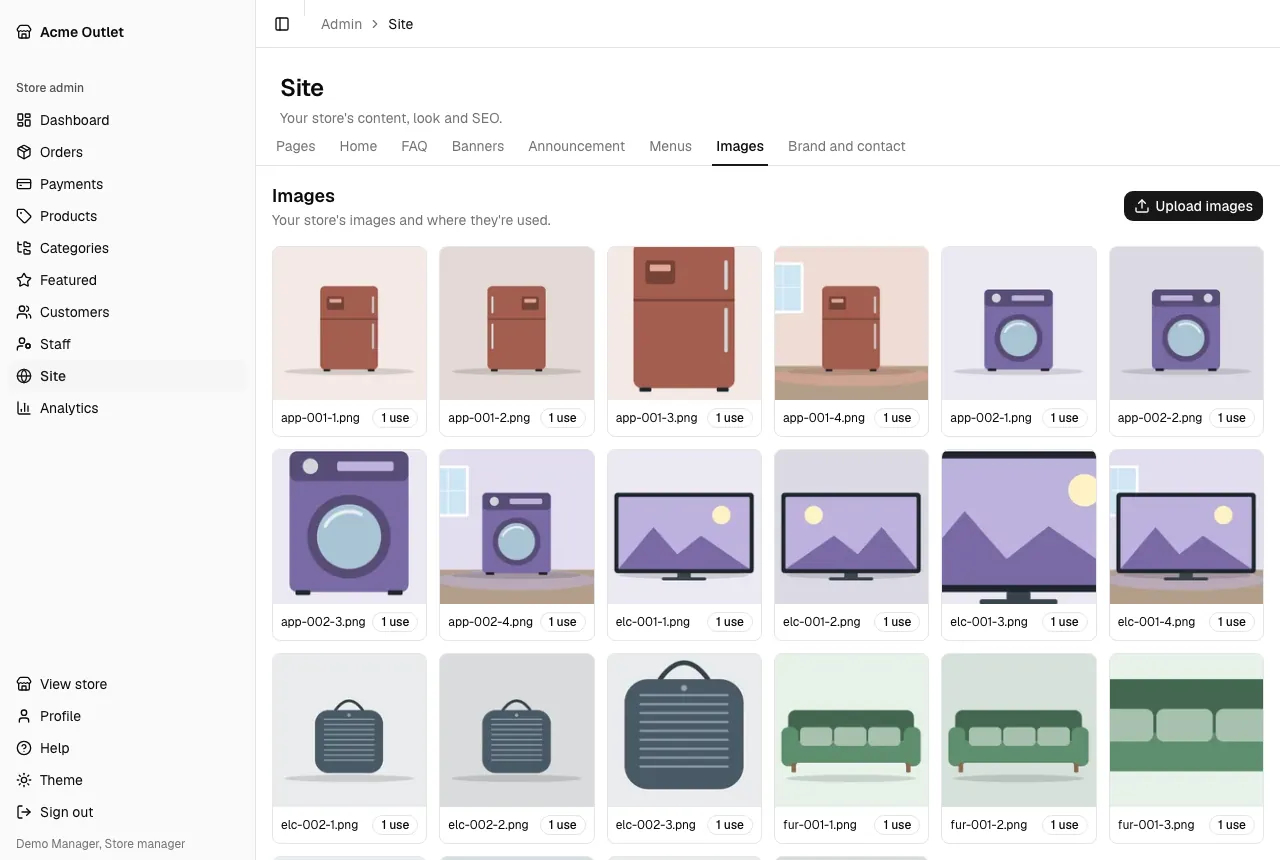Open the Announcement tab
Image resolution: width=1280 pixels, height=860 pixels.
pyautogui.click(x=577, y=146)
